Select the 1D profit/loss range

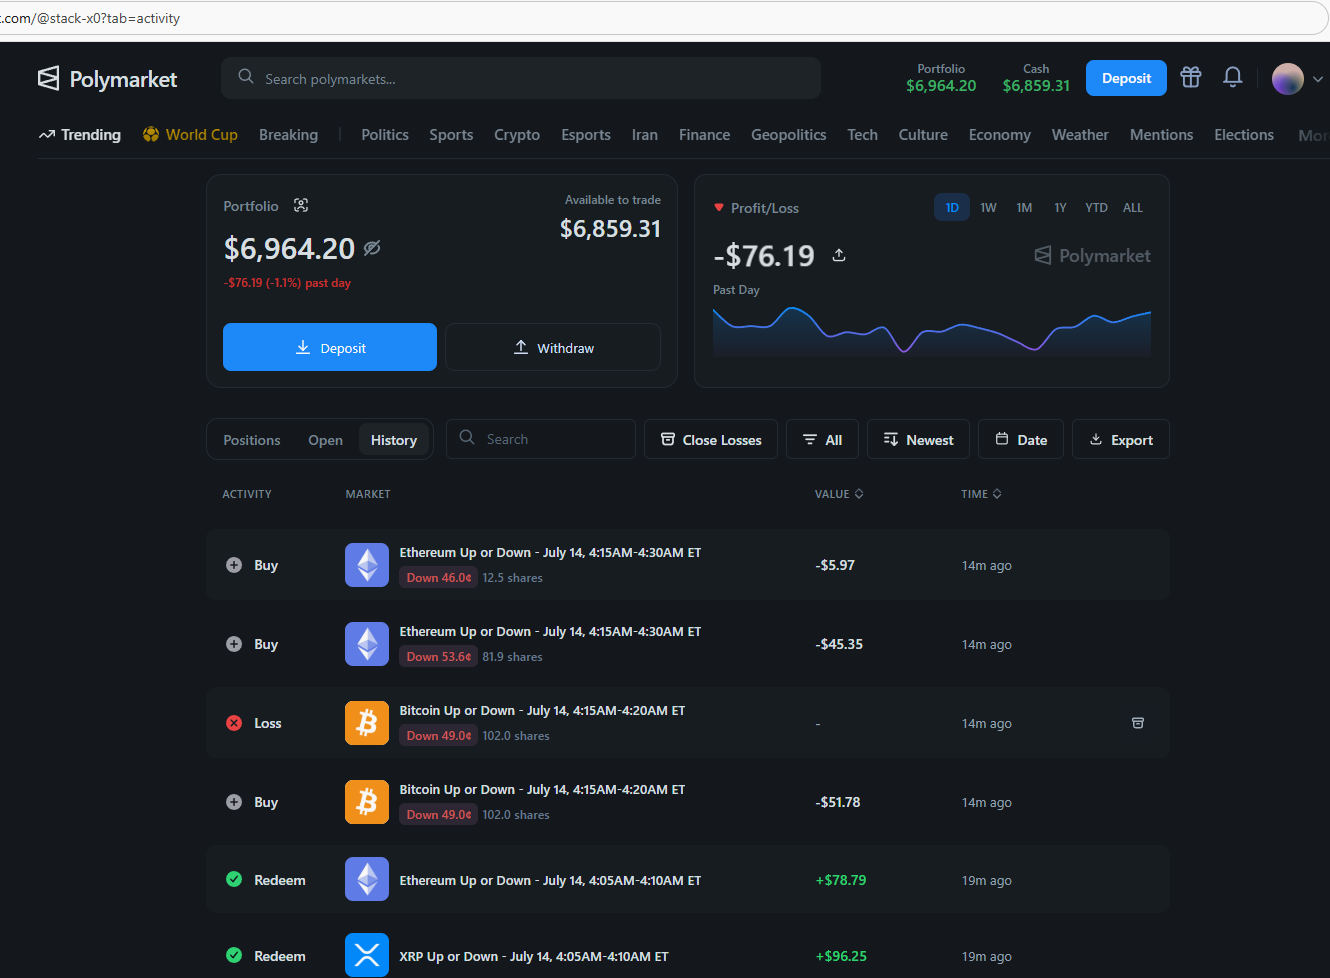pos(952,207)
